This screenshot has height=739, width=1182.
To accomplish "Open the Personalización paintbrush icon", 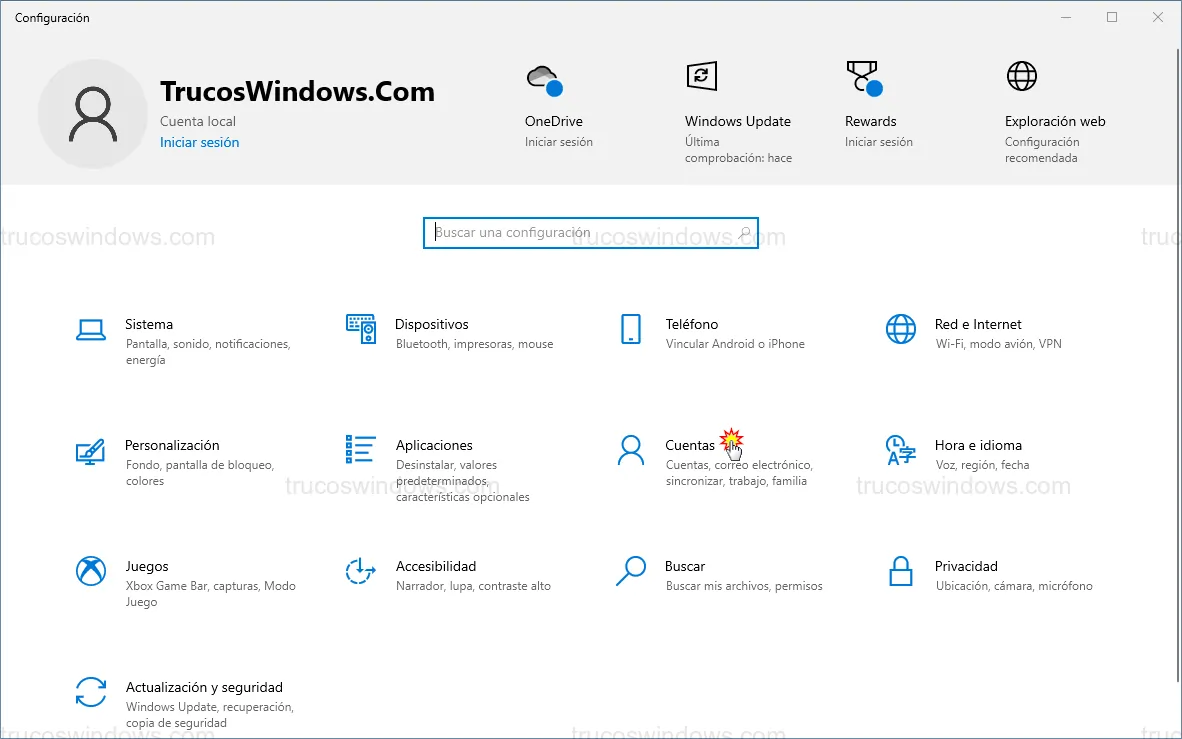I will pyautogui.click(x=91, y=451).
